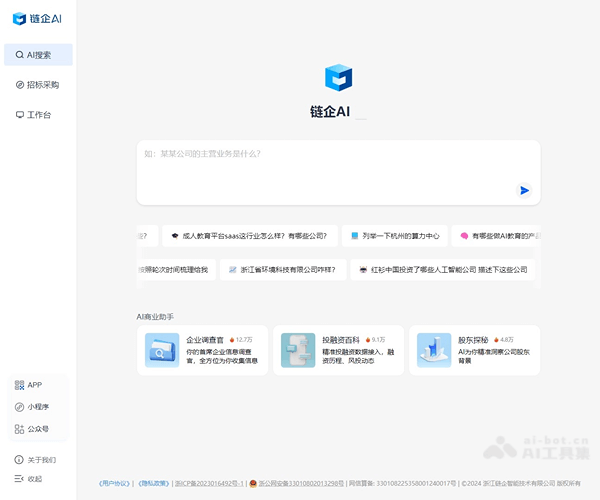Show the APP QR code icon
600x500 pixels.
19,385
